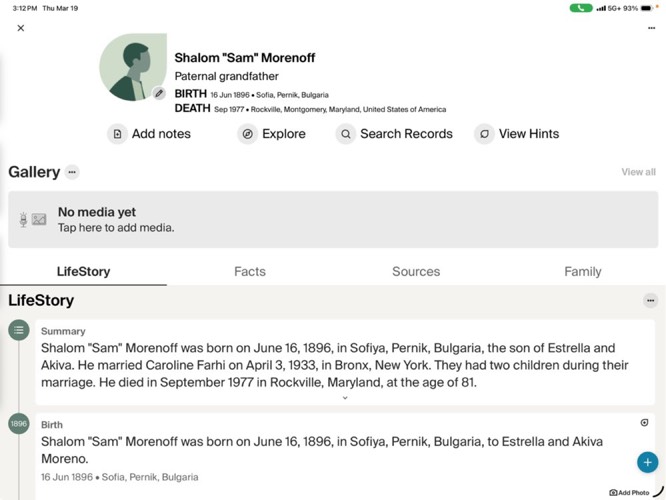Click the View all gallery link
666x500 pixels.
(638, 172)
